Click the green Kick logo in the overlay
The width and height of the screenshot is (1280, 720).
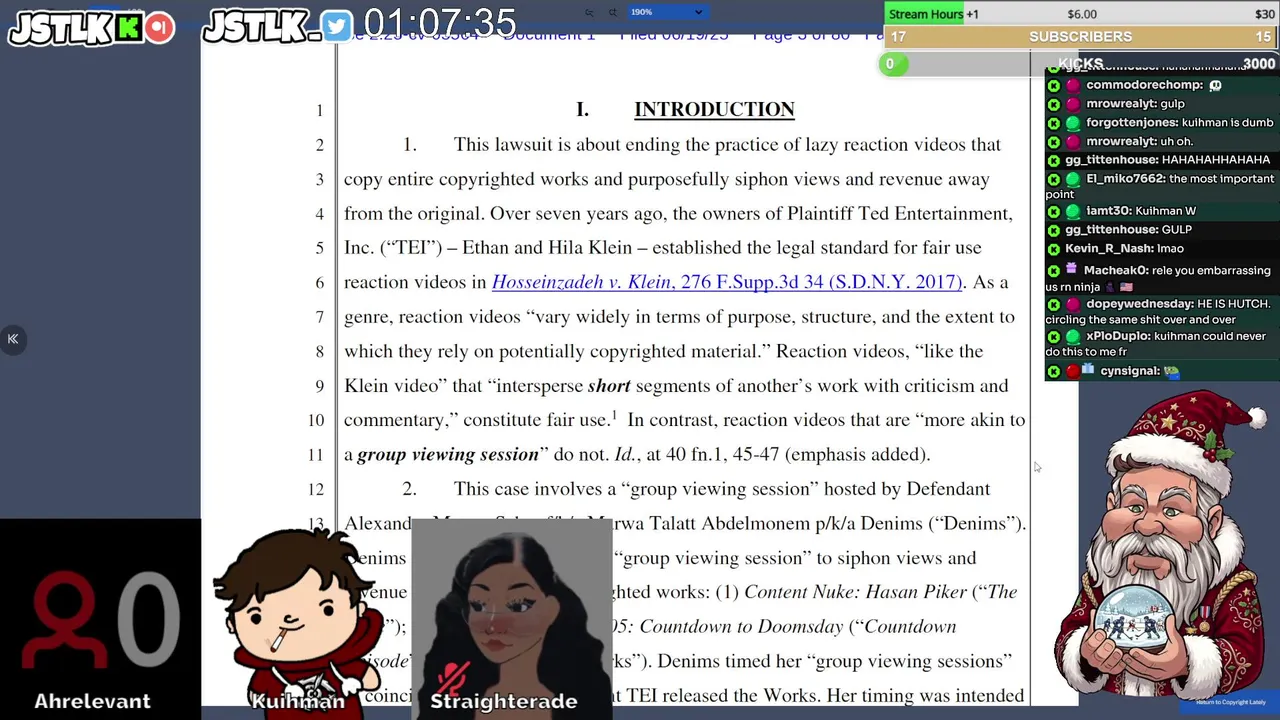(x=128, y=28)
